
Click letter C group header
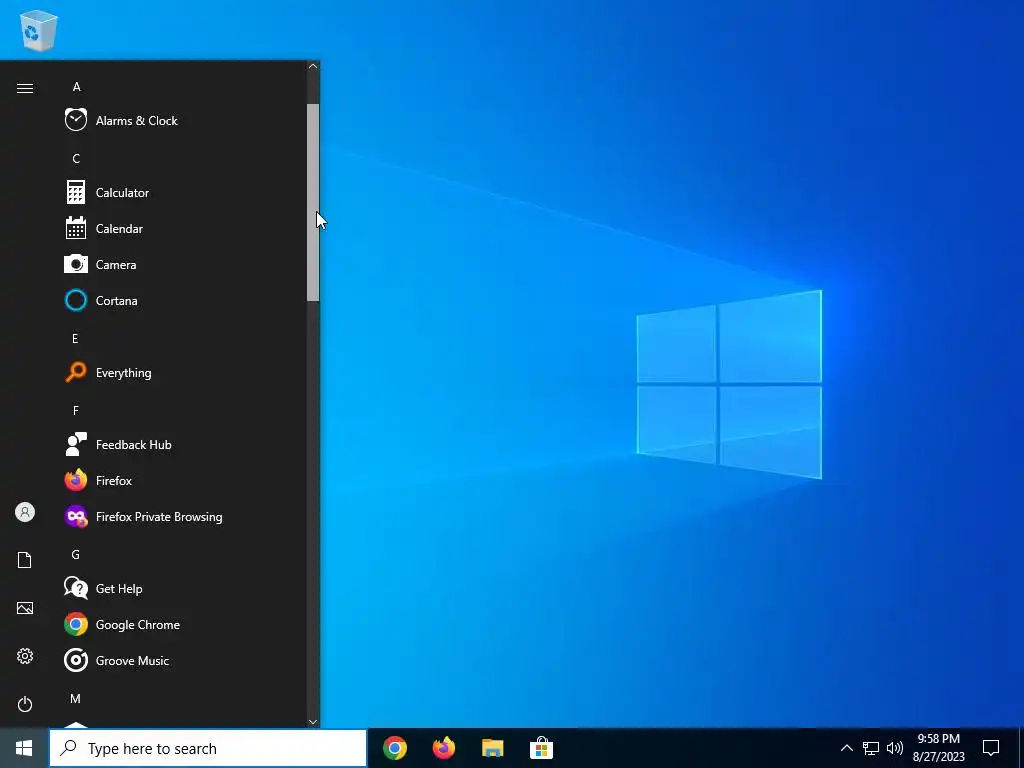coord(76,159)
